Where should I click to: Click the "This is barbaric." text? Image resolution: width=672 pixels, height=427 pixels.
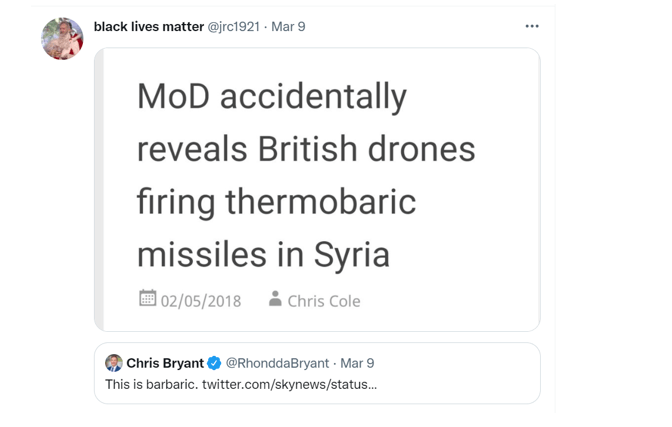[x=151, y=384]
